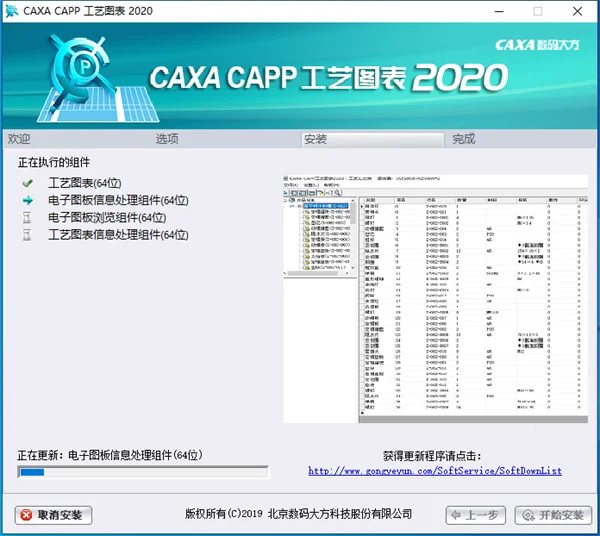Select the 安装 step tab
600x536 pixels.
click(x=373, y=139)
